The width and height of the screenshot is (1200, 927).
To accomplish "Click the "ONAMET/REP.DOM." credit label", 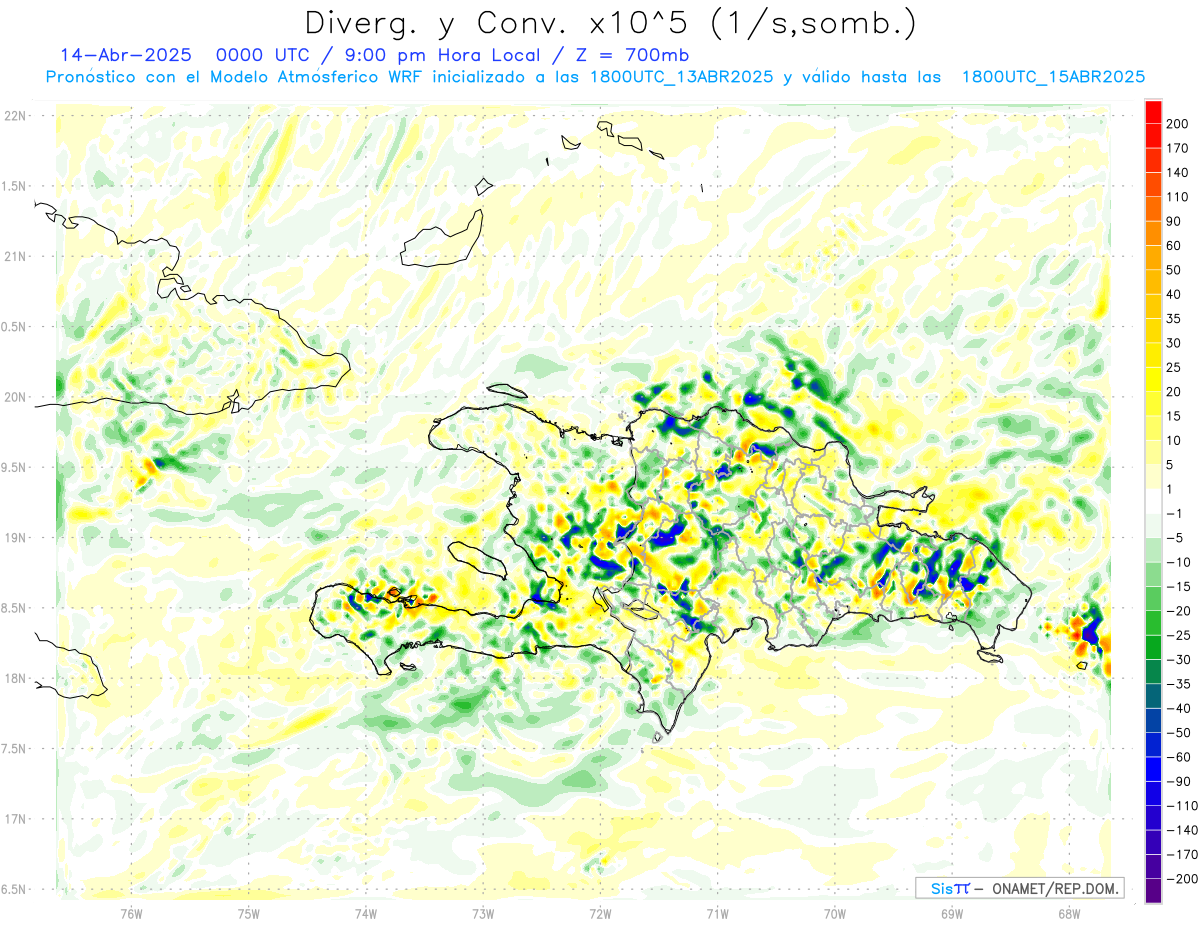I will (1055, 888).
